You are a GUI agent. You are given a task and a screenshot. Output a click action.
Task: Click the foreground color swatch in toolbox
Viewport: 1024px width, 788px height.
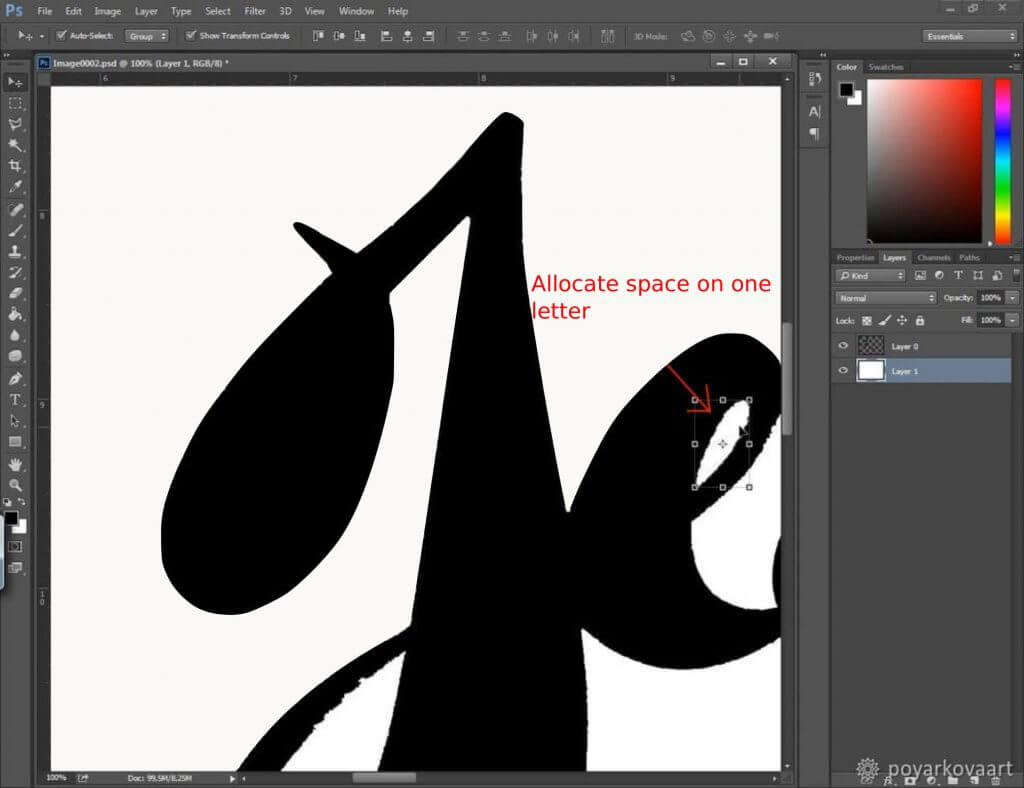coord(11,518)
